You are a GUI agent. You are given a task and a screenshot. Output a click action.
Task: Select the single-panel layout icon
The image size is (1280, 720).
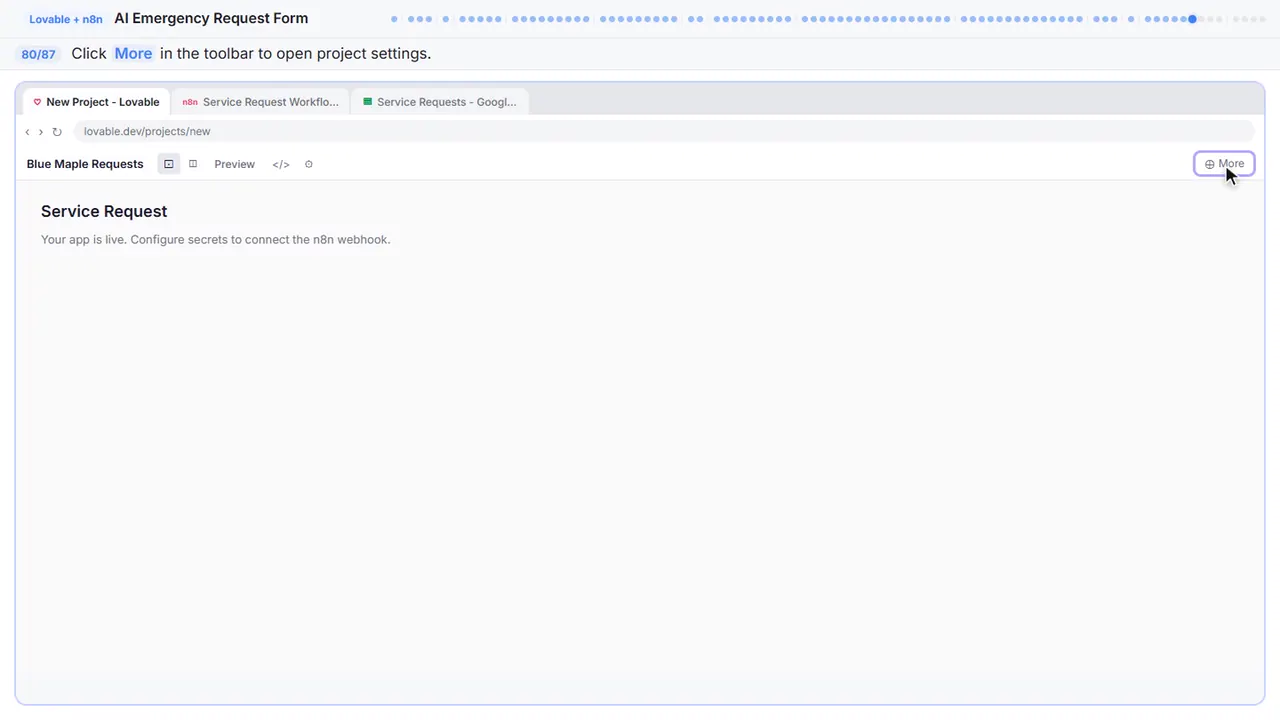click(x=169, y=164)
